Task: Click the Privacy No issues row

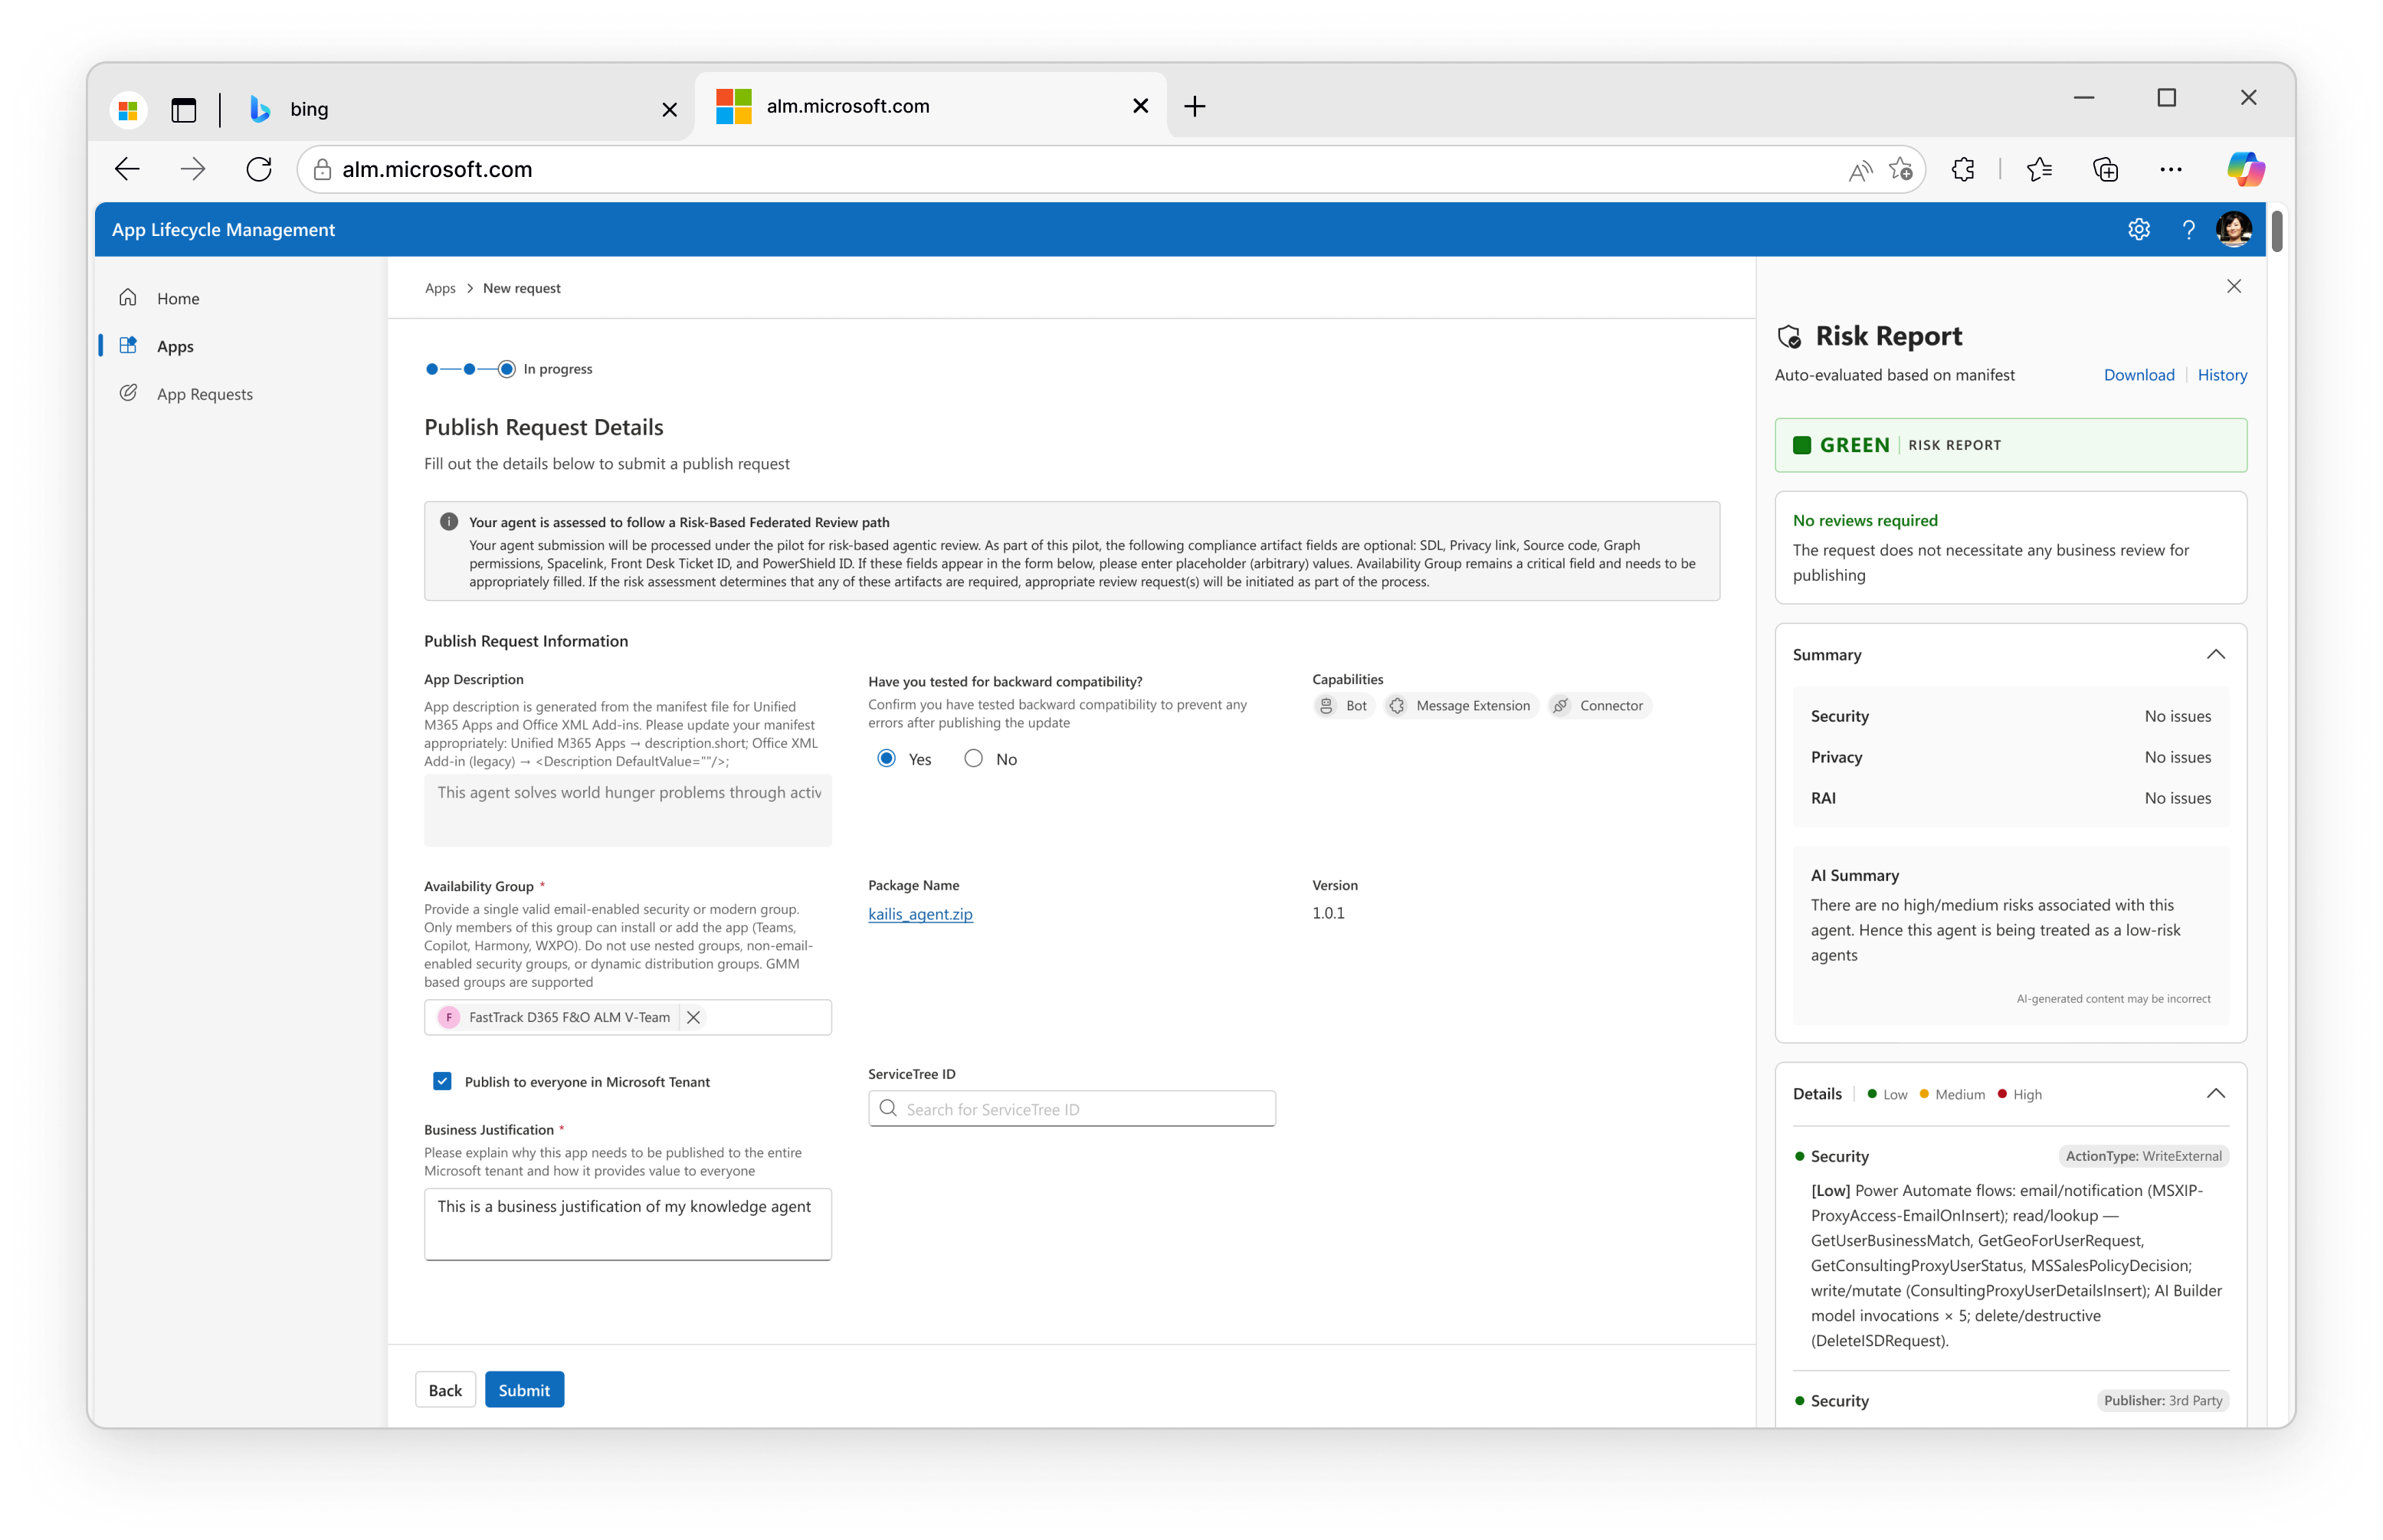Action: (x=2010, y=757)
